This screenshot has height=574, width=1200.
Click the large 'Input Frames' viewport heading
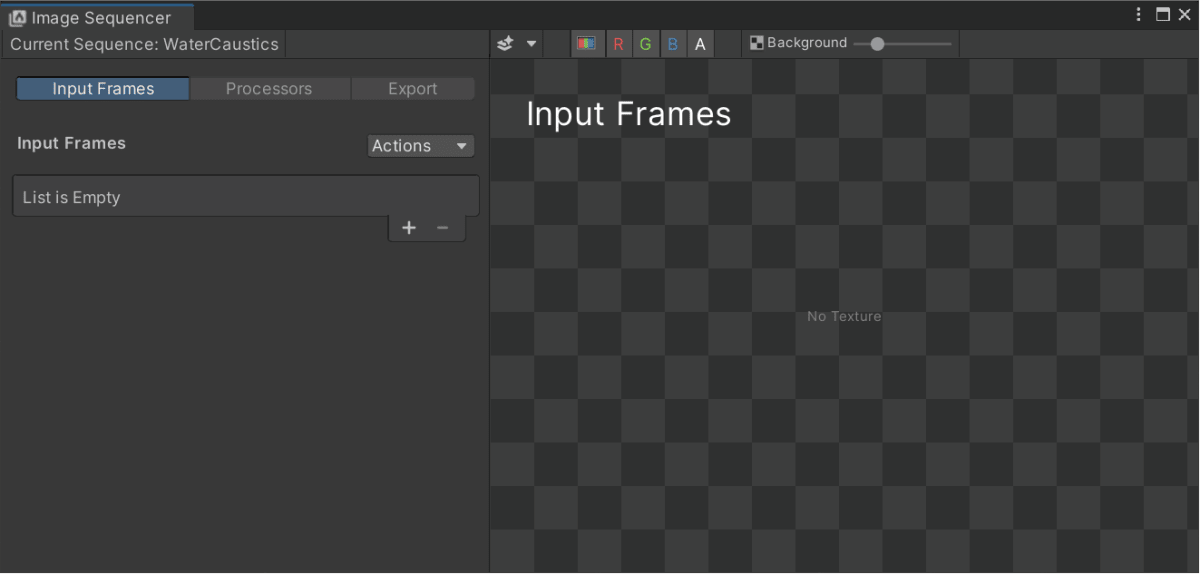[x=629, y=114]
